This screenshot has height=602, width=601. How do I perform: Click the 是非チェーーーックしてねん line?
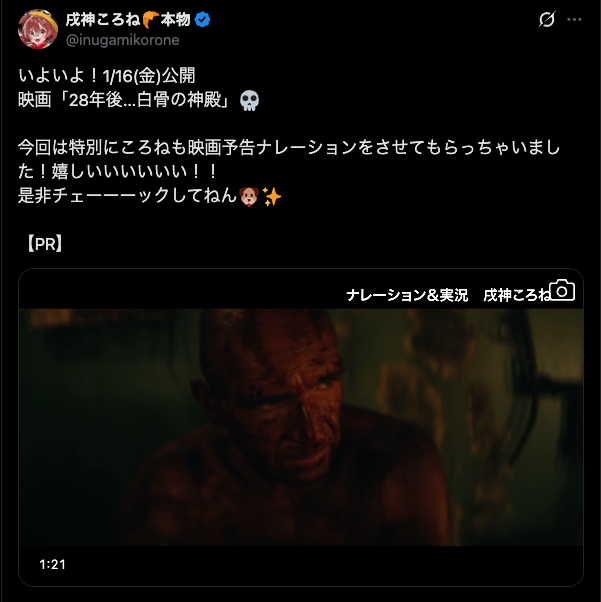[127, 196]
